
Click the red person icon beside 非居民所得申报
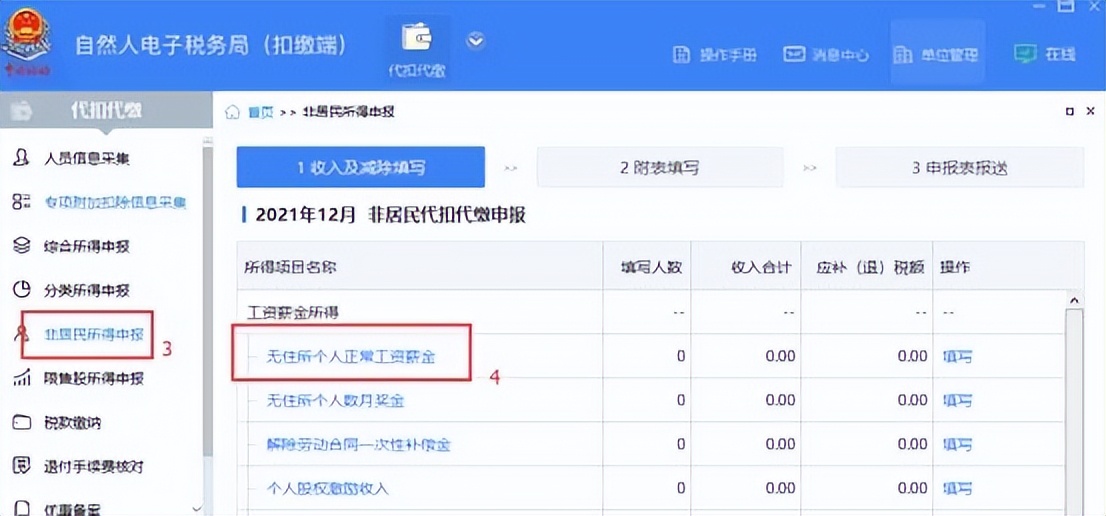pos(22,334)
